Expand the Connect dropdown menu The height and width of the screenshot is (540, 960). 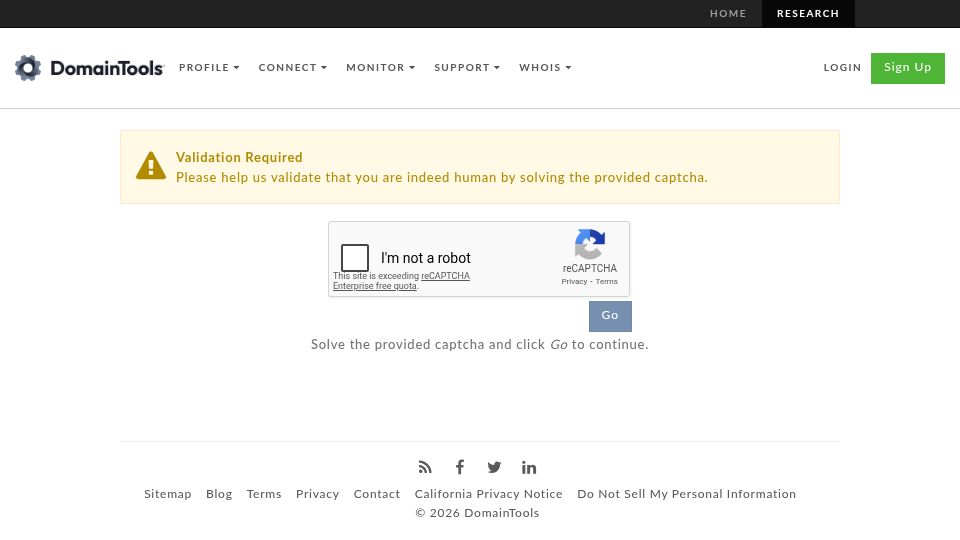coord(293,67)
